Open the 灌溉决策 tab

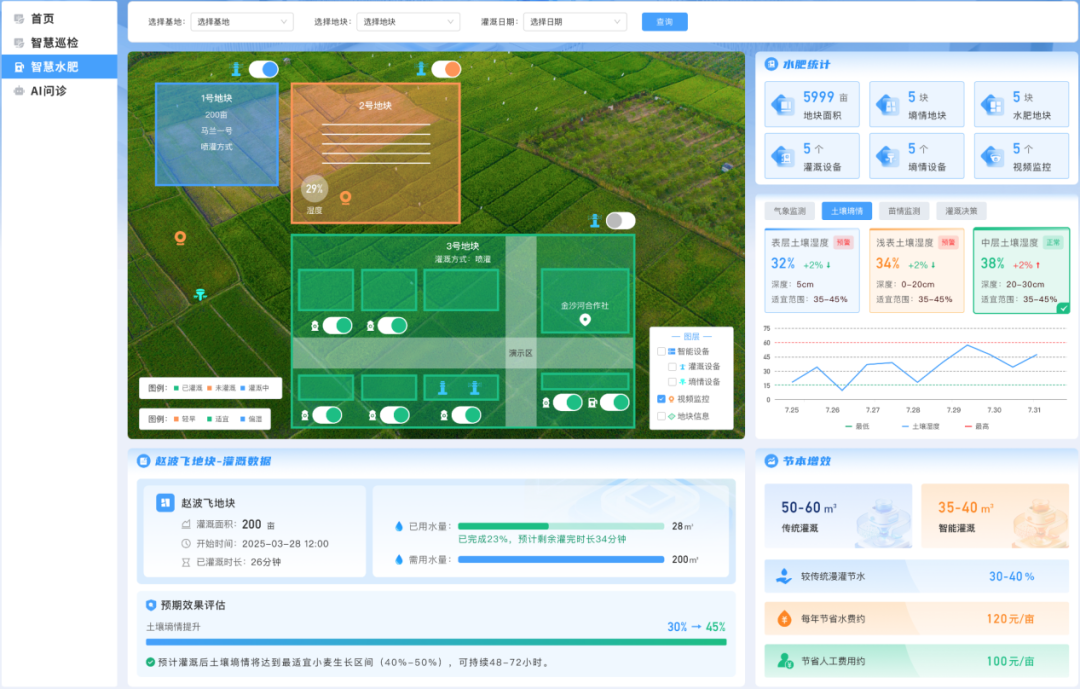pos(962,211)
